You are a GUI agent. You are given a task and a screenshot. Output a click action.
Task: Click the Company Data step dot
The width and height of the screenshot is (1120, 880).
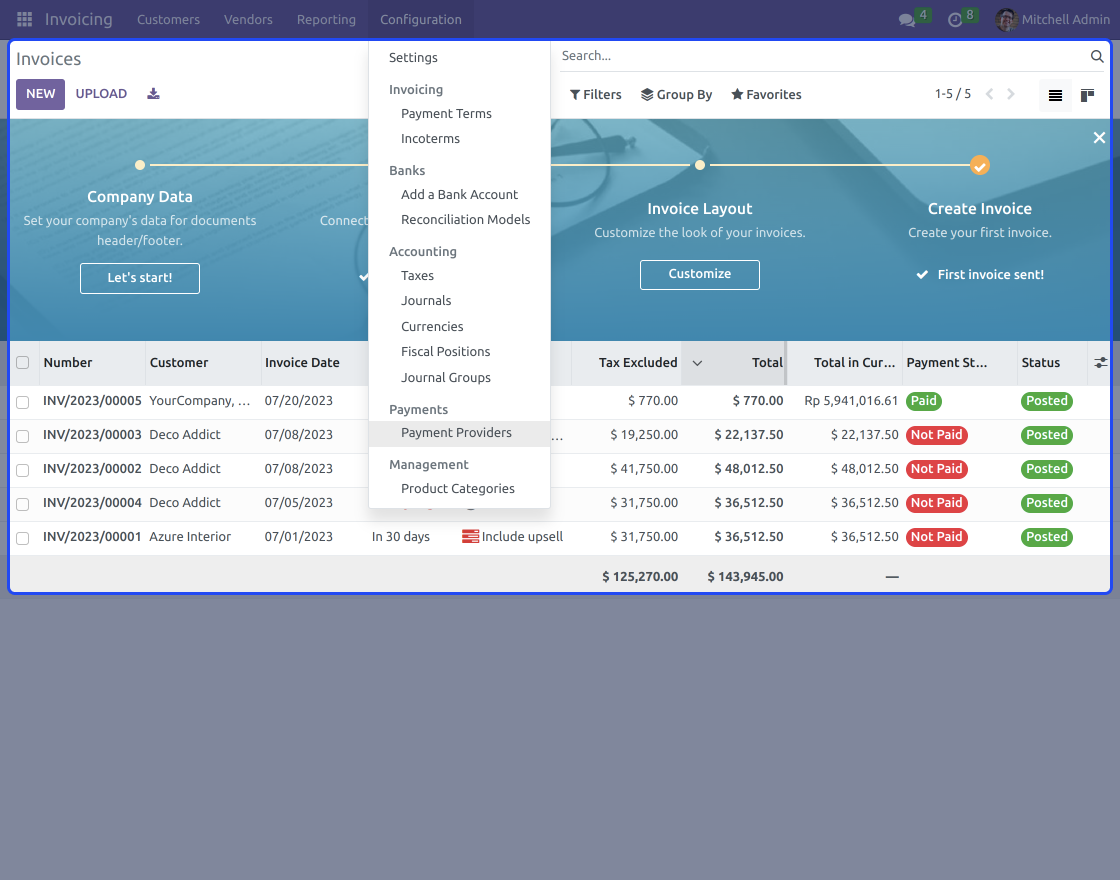click(x=140, y=165)
